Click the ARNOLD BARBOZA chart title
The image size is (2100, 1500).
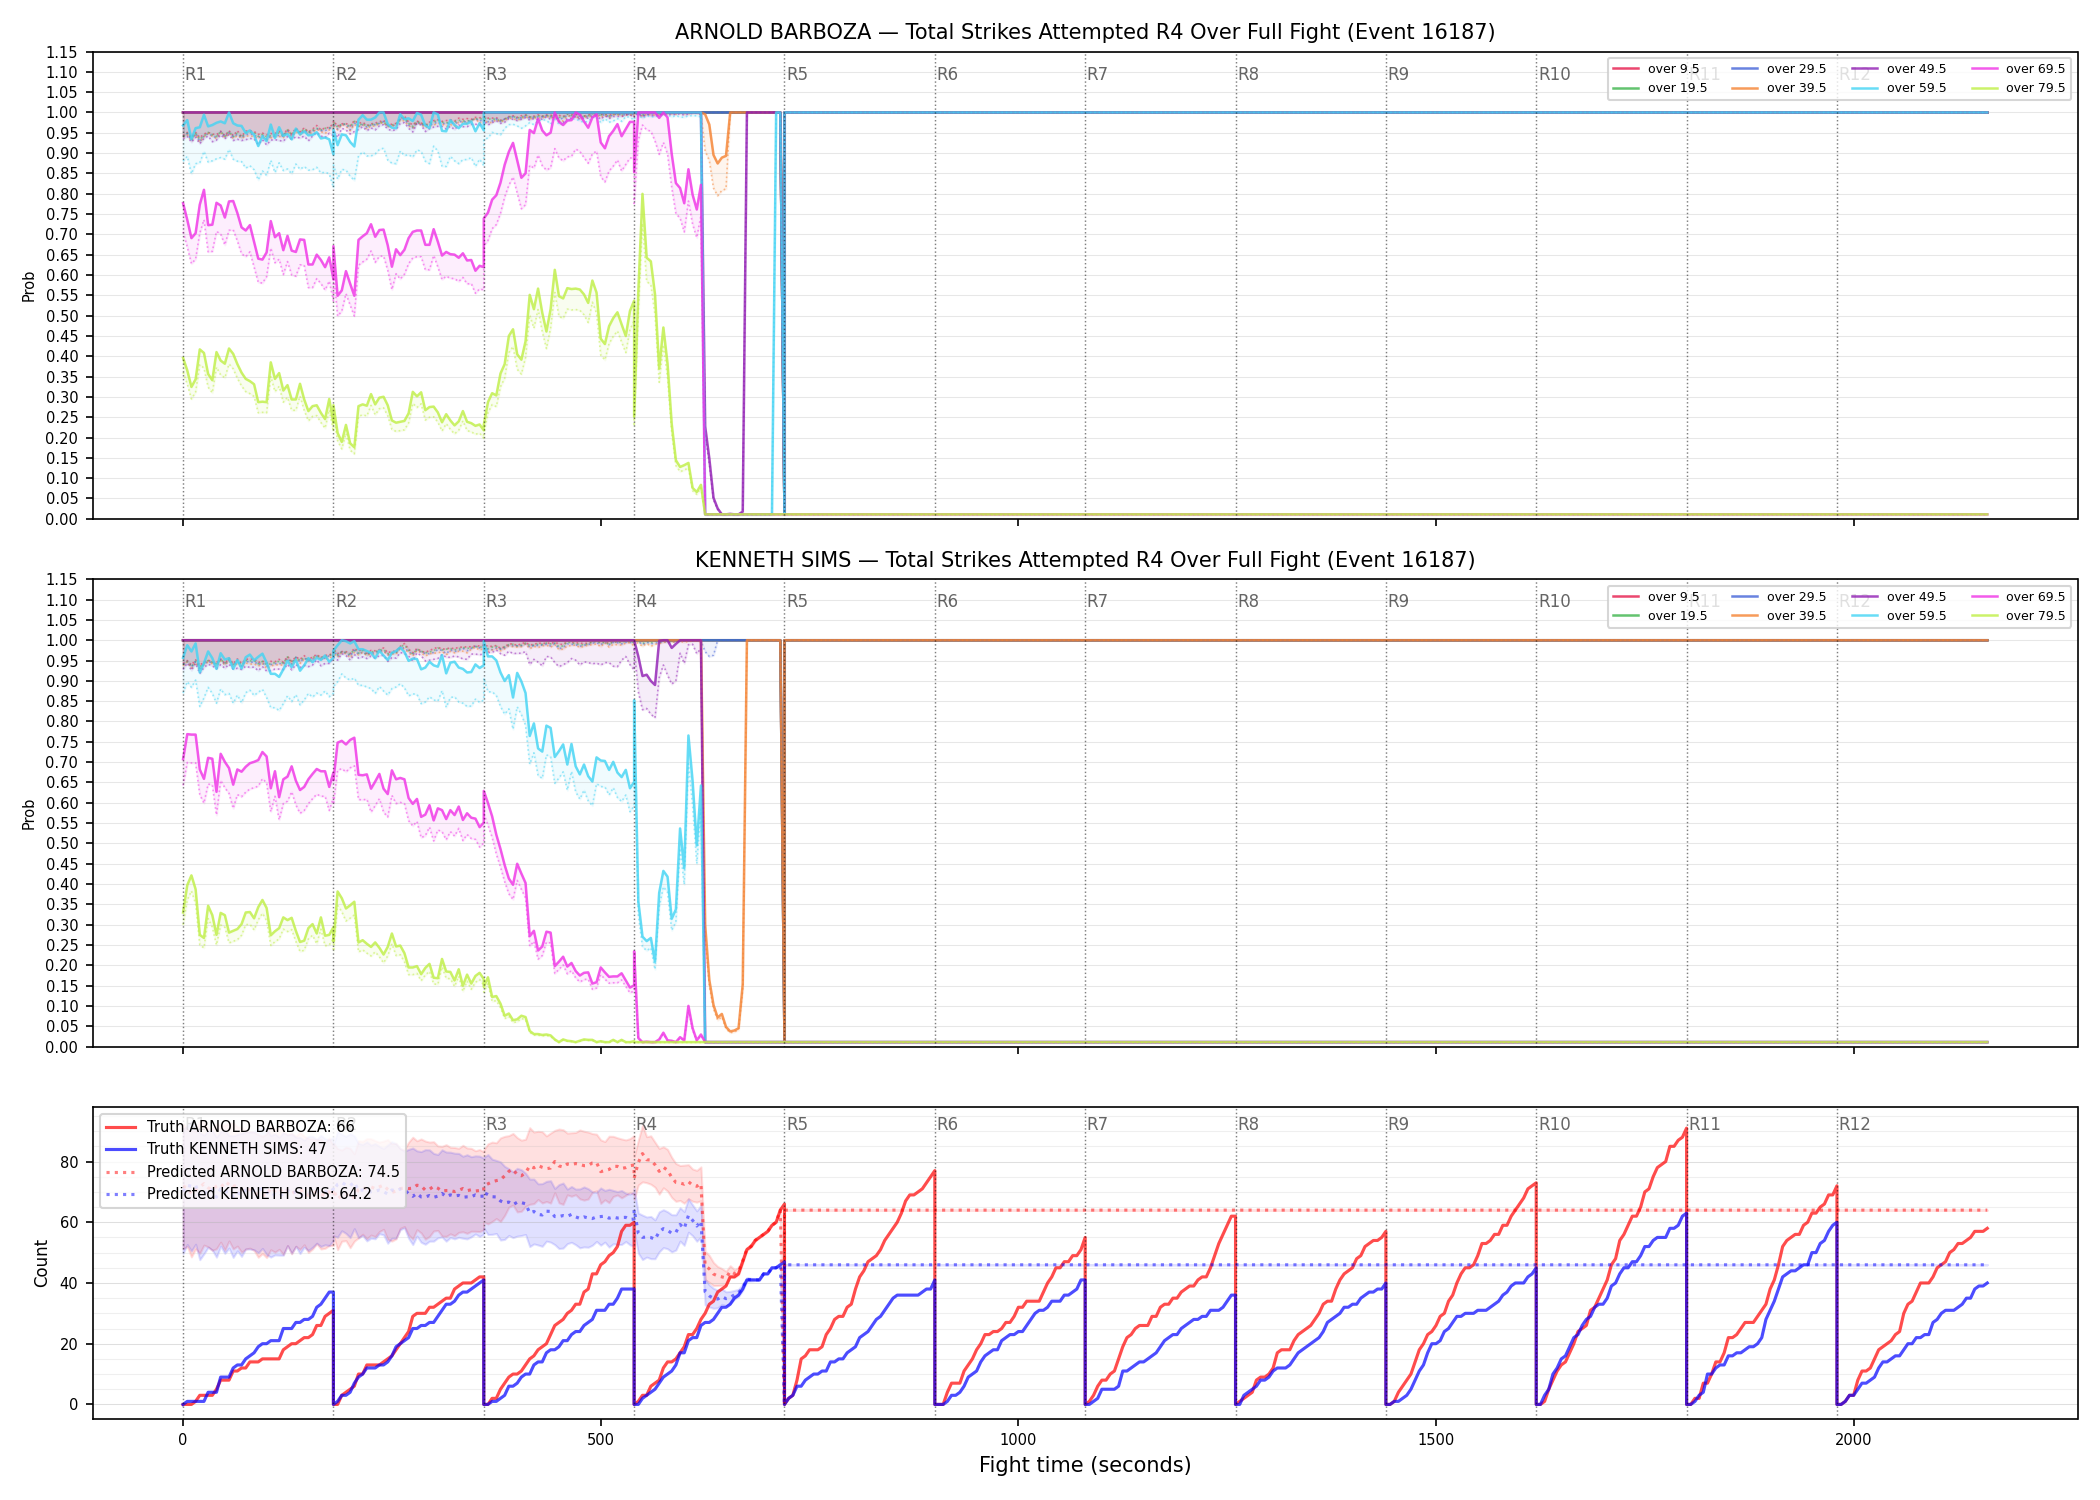1085,32
